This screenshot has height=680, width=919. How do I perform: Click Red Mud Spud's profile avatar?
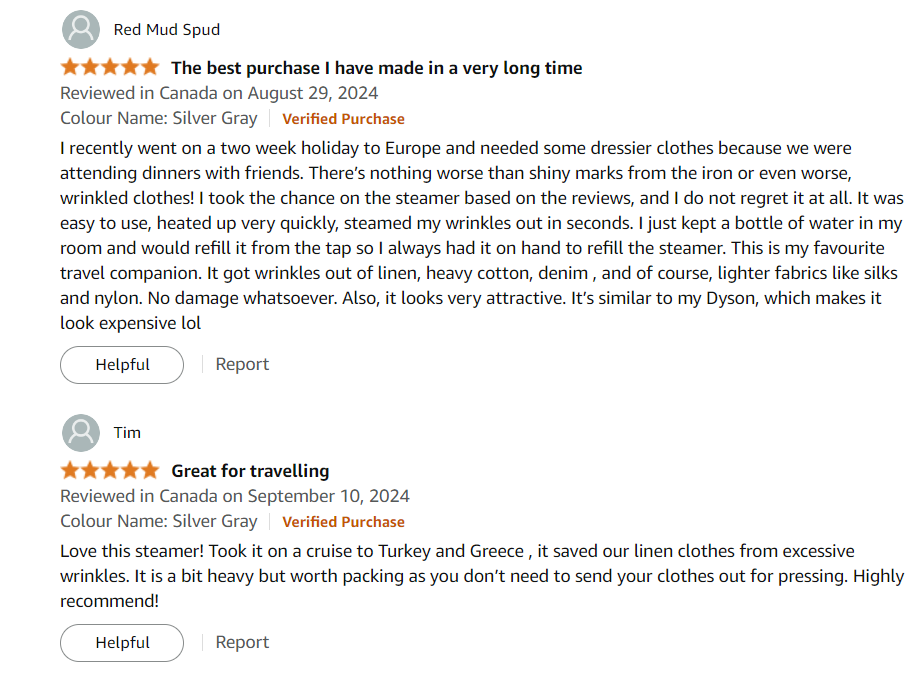click(x=80, y=30)
